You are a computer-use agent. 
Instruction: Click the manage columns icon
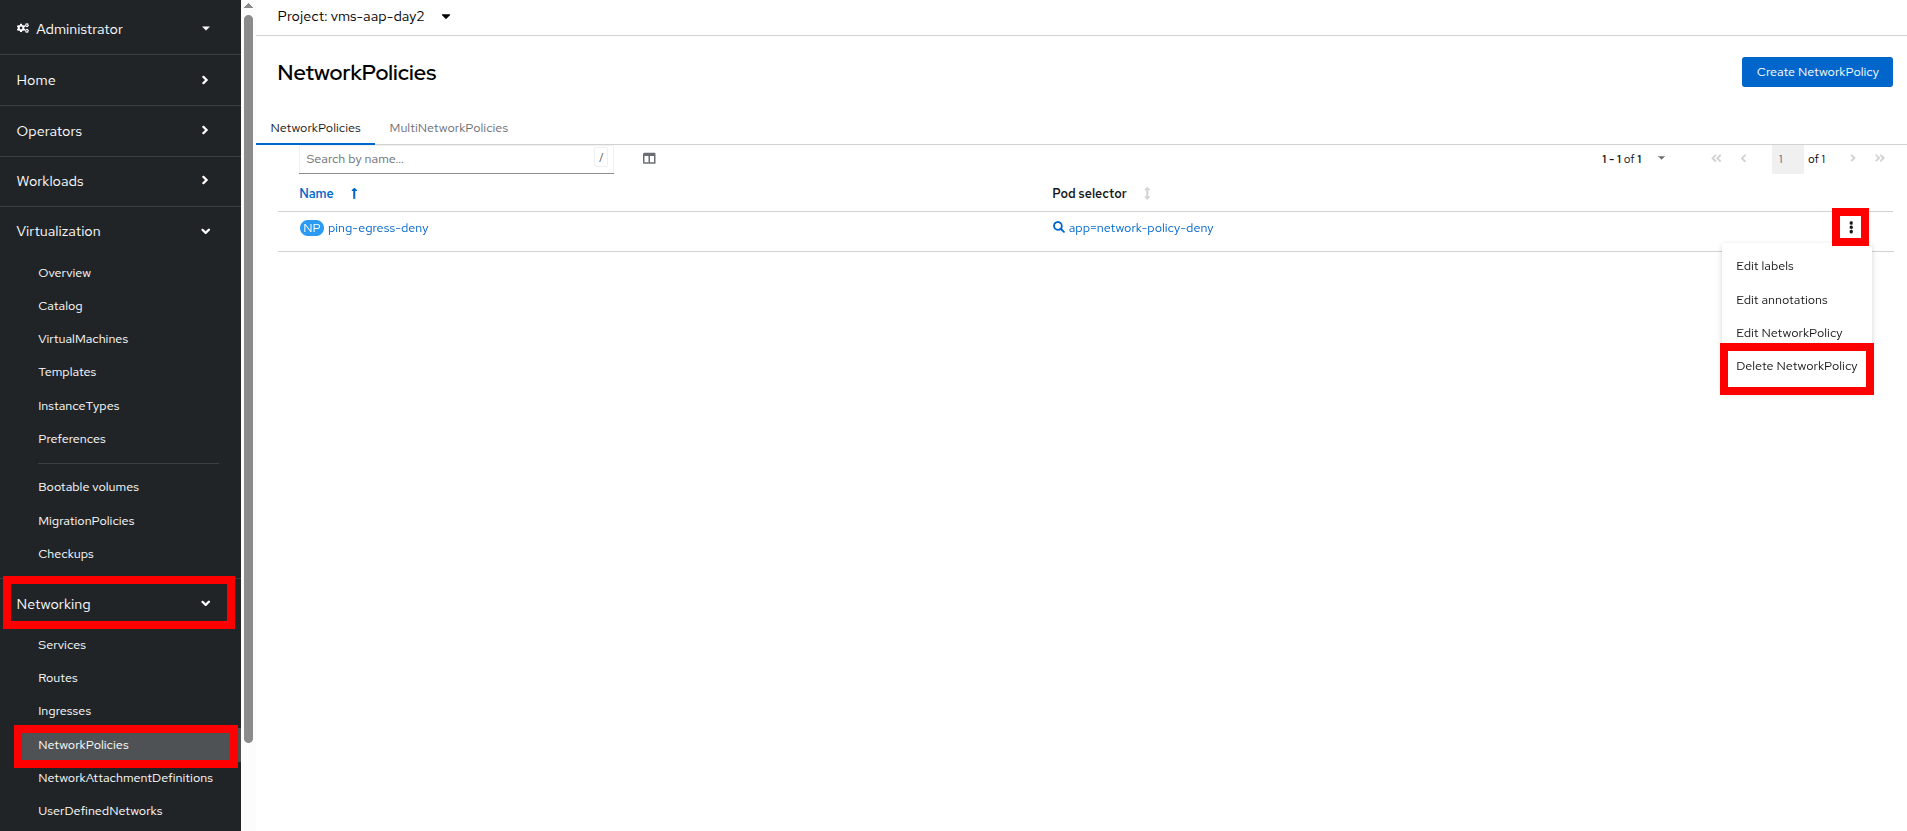pyautogui.click(x=649, y=159)
